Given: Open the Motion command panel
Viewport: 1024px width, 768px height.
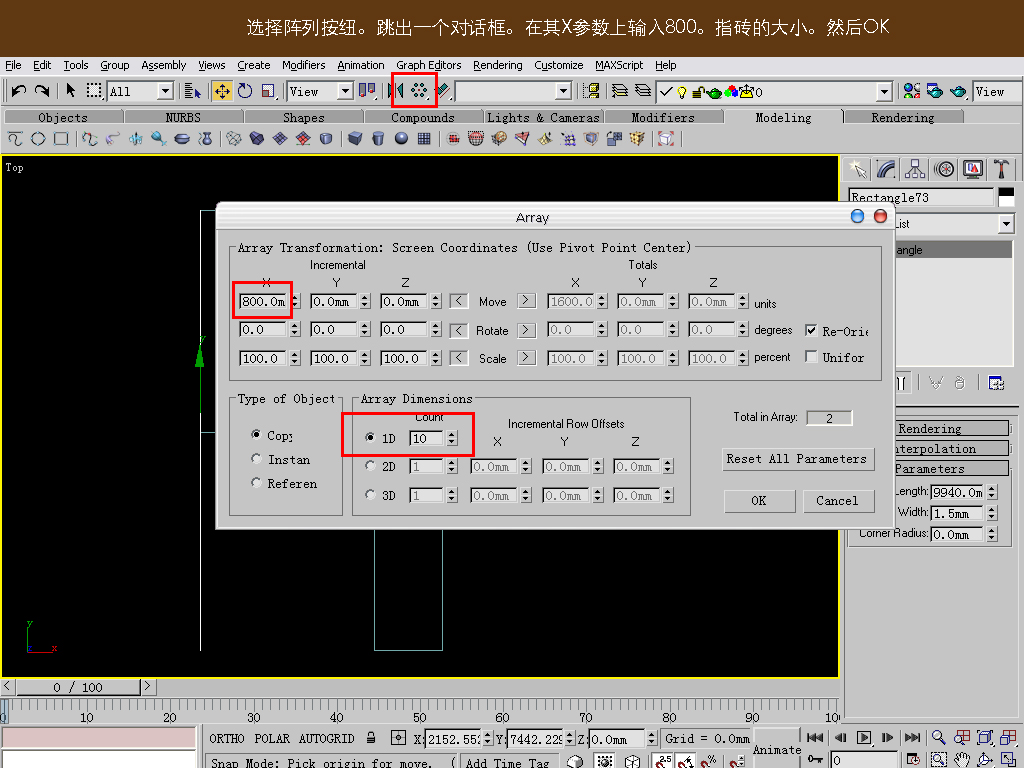Looking at the screenshot, I should (x=944, y=170).
